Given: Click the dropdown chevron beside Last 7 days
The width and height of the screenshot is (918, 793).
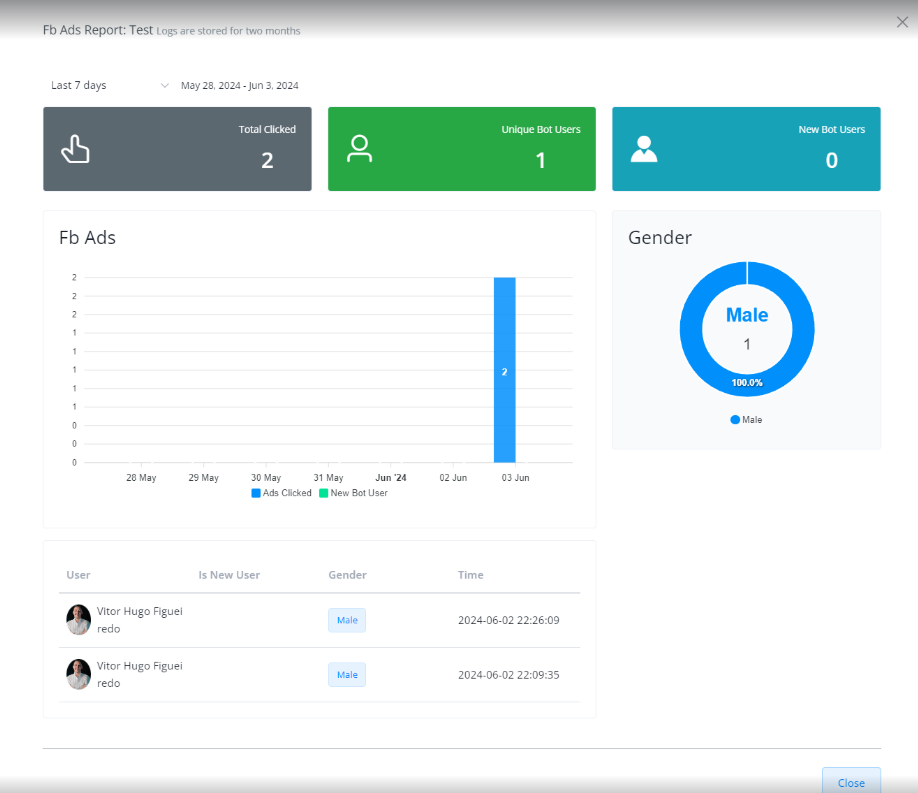Looking at the screenshot, I should point(165,86).
